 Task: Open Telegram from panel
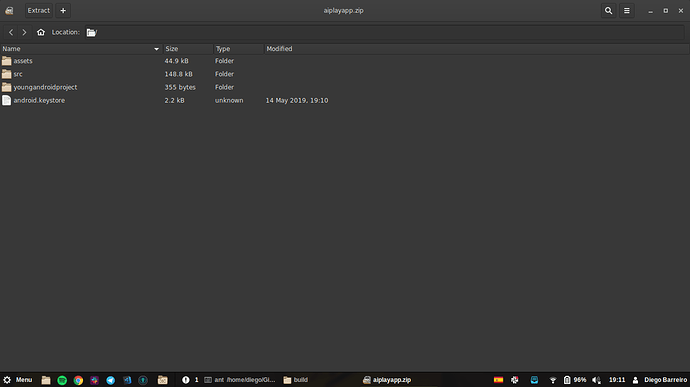pos(110,380)
